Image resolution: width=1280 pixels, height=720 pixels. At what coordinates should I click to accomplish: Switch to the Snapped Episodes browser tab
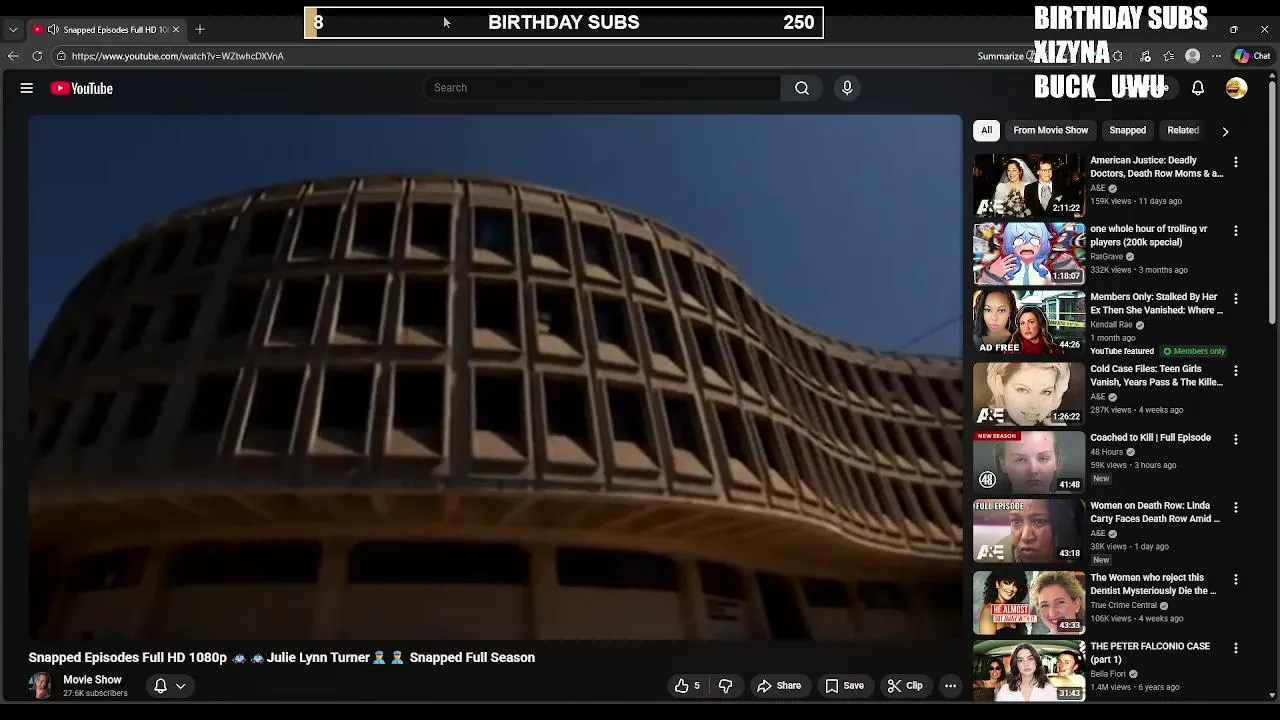[106, 29]
